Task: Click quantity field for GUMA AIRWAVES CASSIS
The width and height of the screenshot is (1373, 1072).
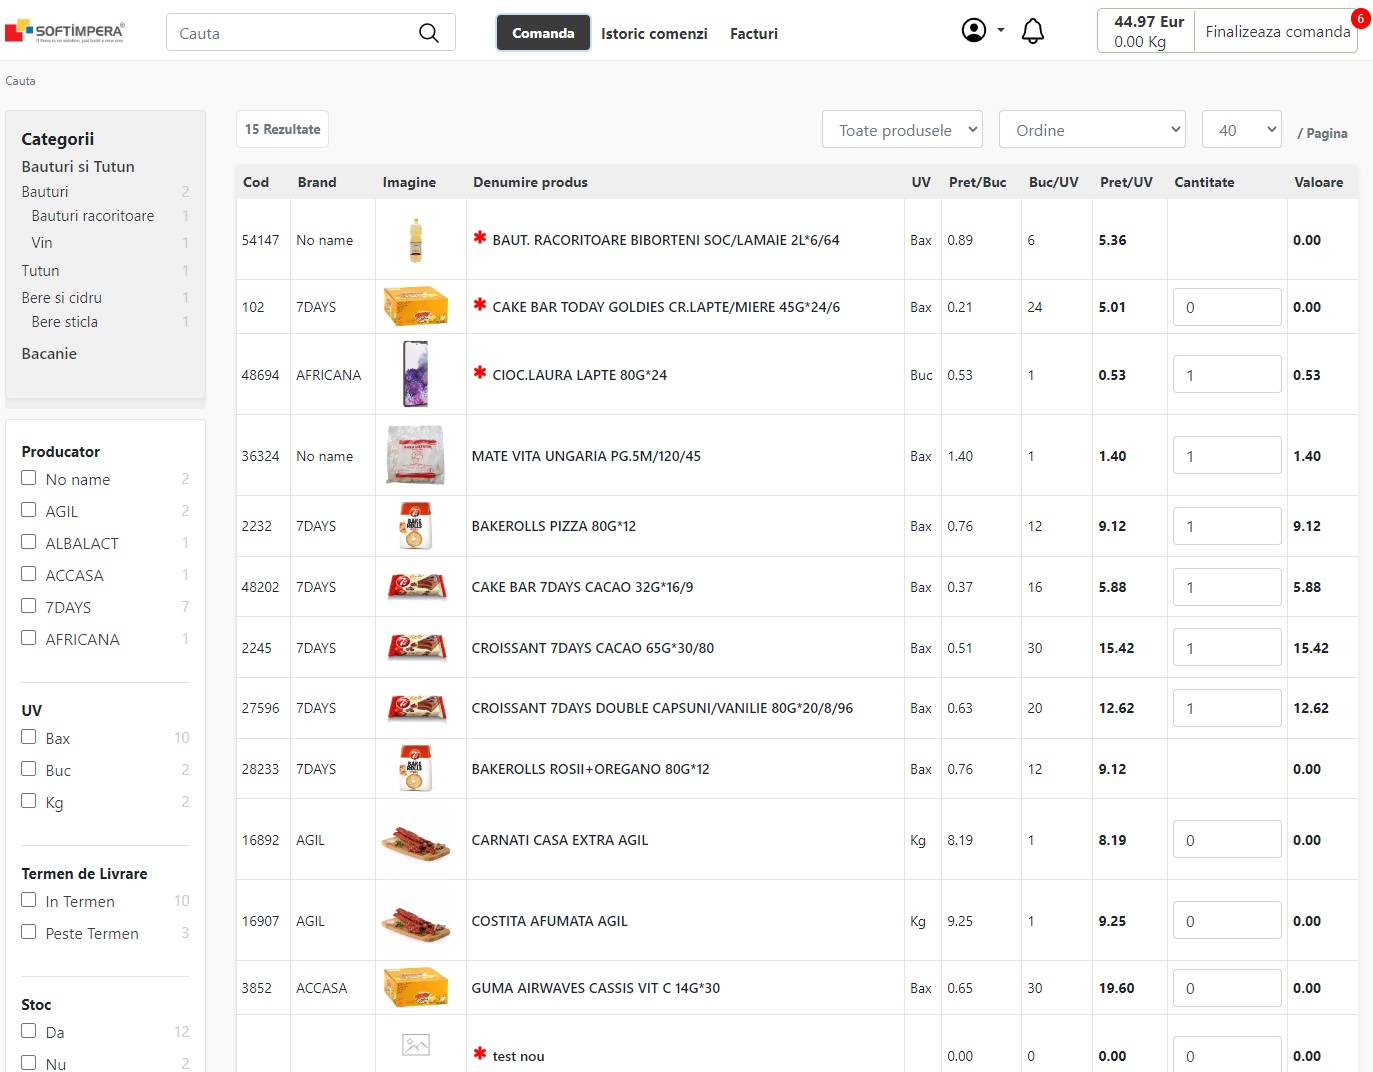Action: click(x=1227, y=988)
